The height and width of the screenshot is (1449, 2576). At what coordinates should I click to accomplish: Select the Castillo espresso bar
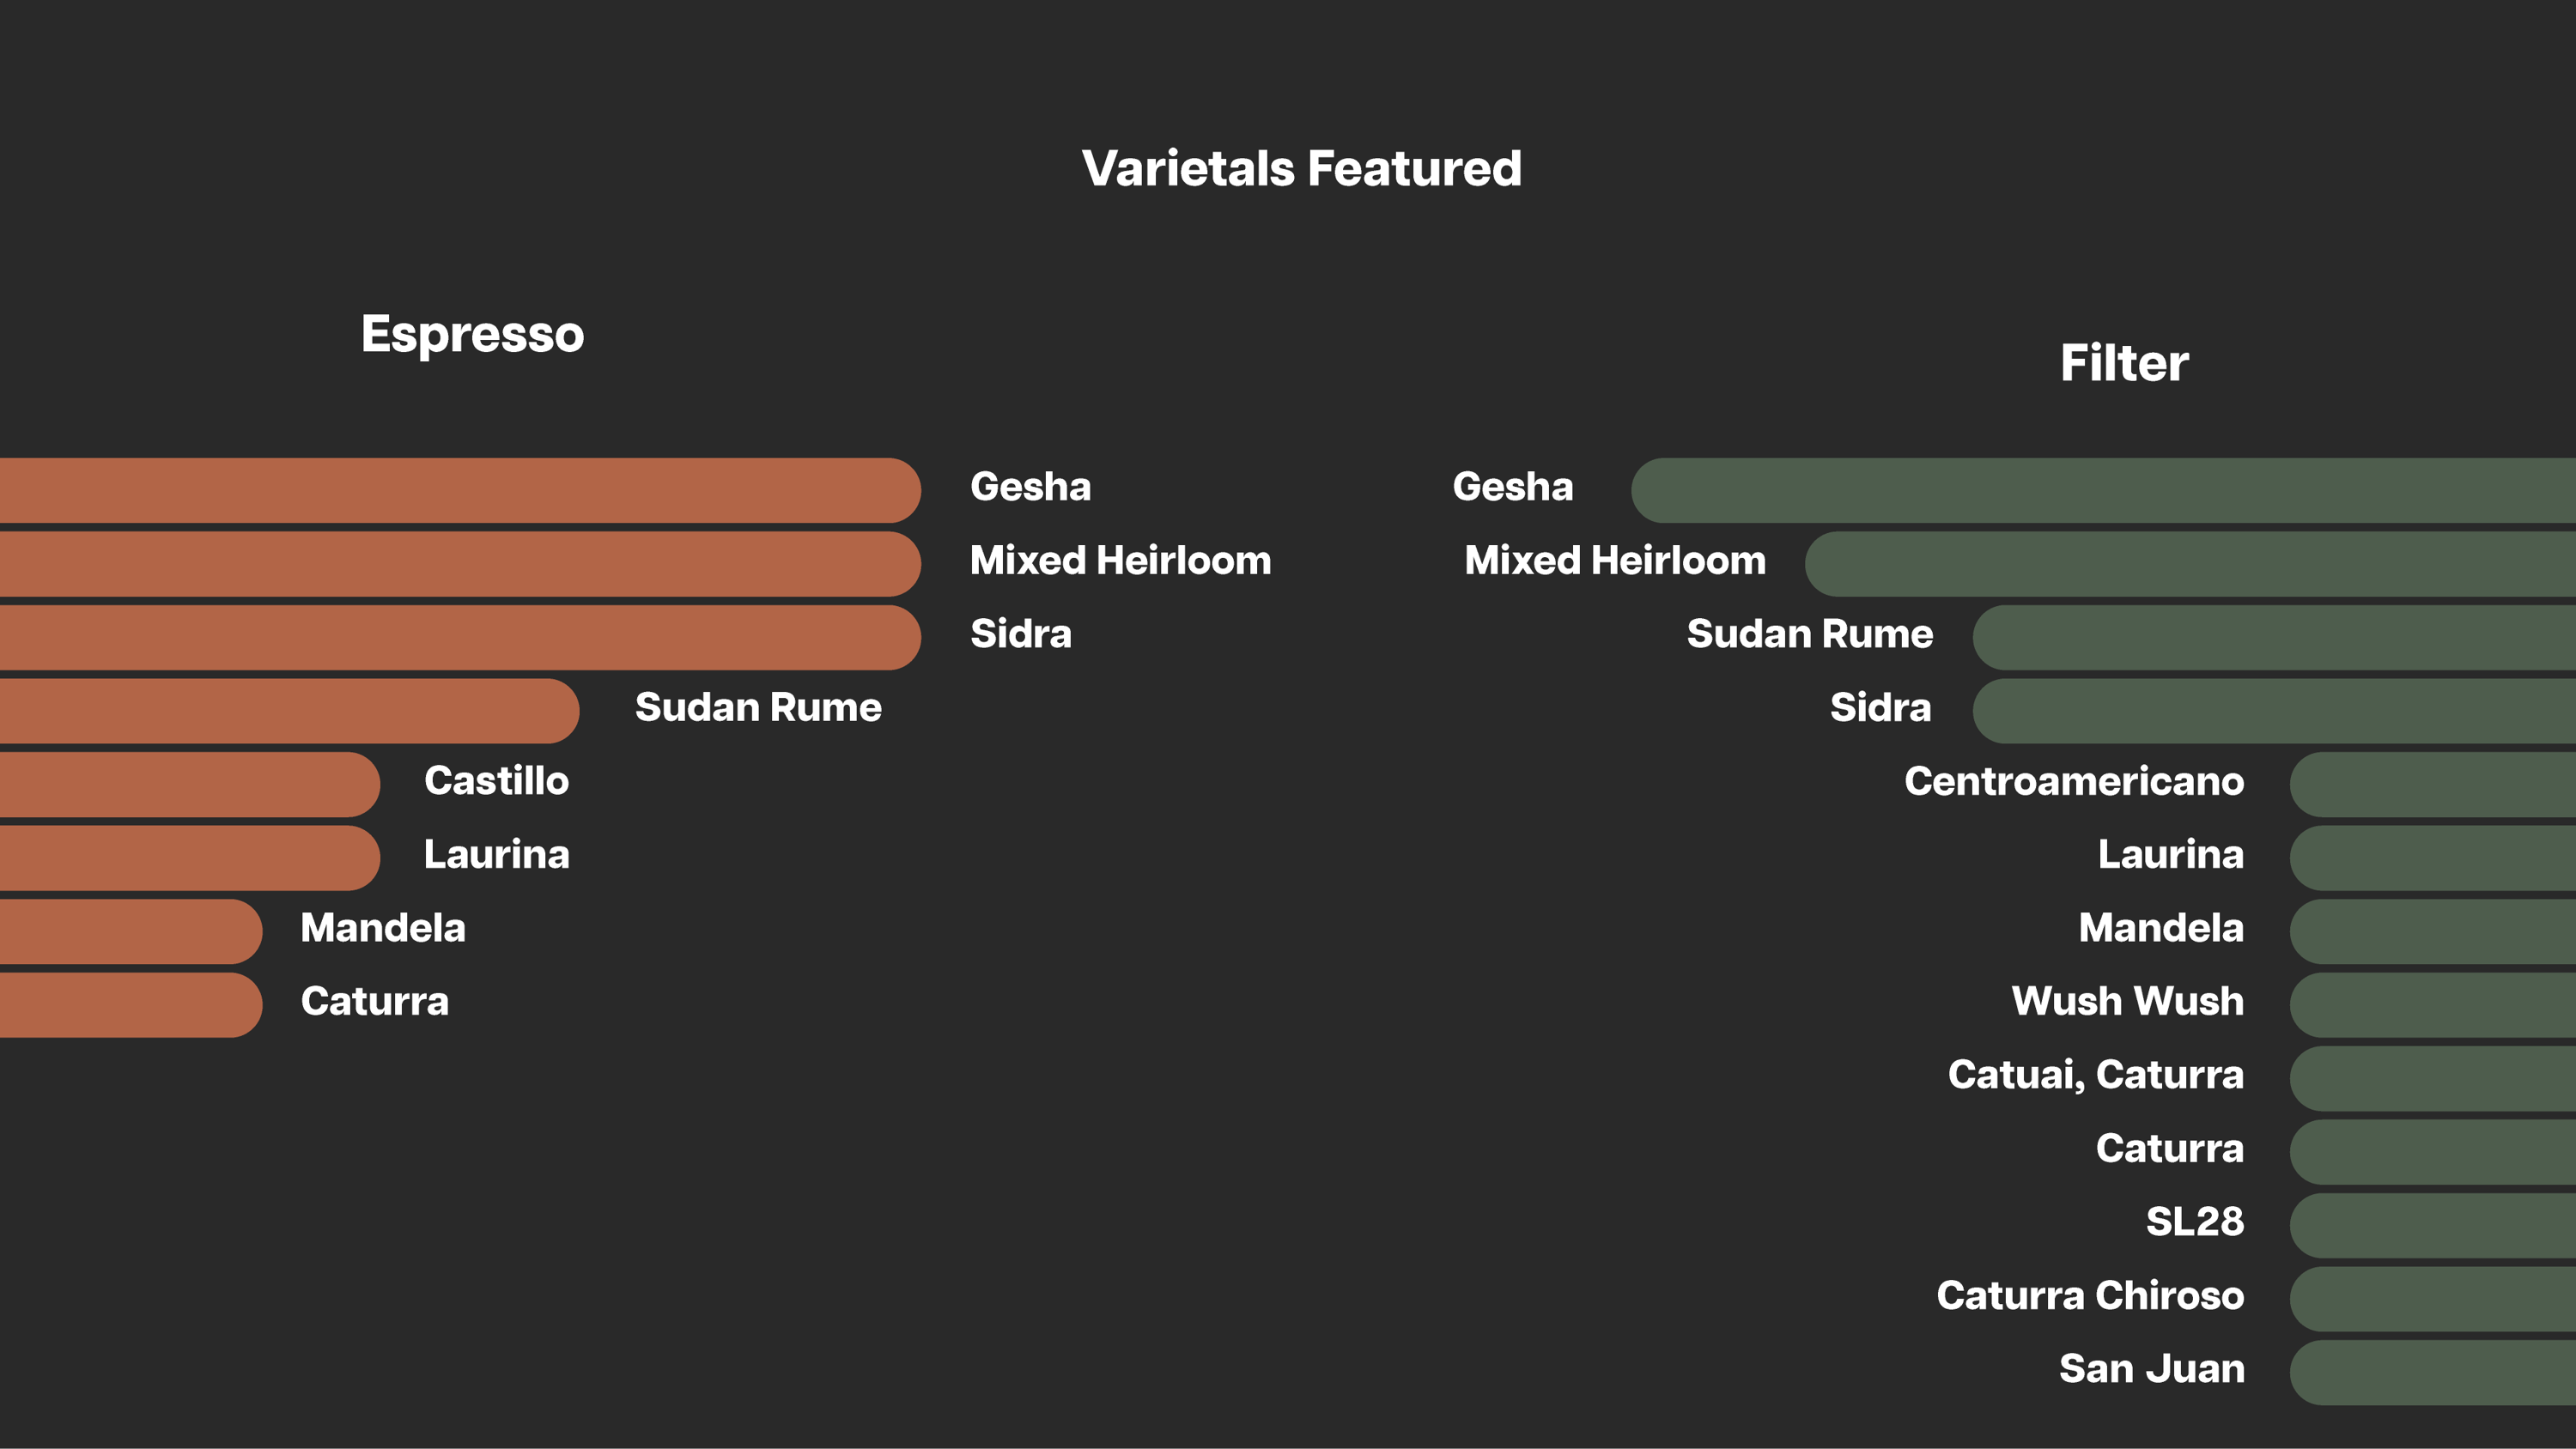(190, 784)
